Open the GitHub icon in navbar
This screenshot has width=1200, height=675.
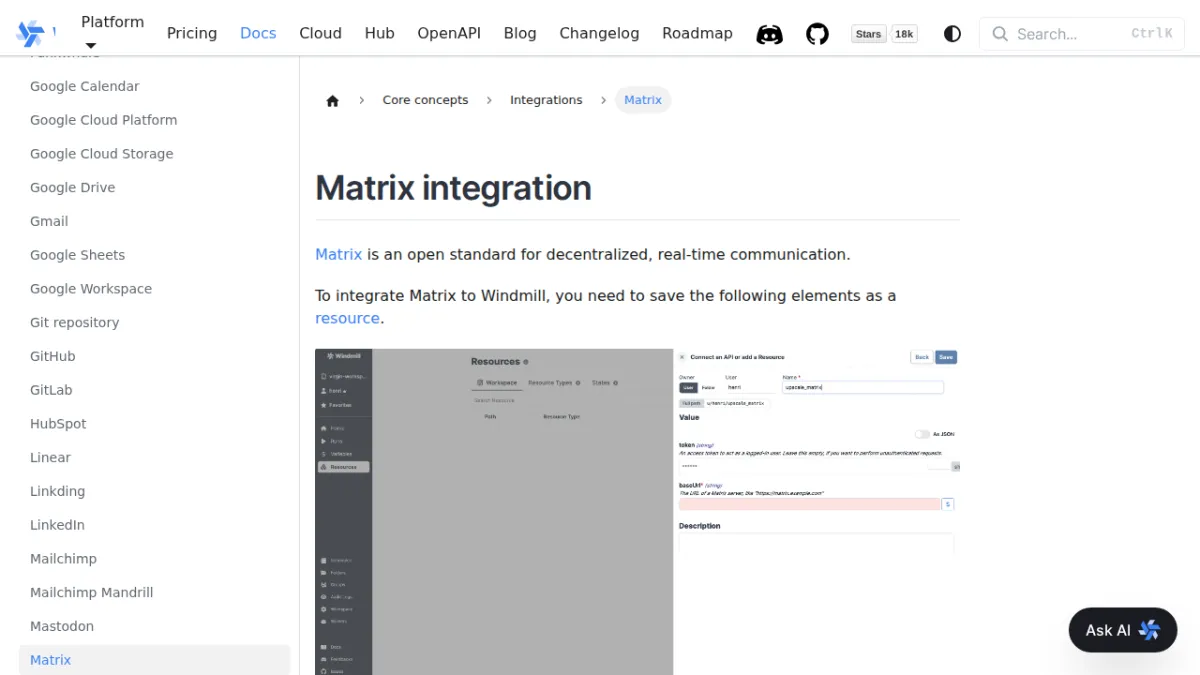click(818, 34)
